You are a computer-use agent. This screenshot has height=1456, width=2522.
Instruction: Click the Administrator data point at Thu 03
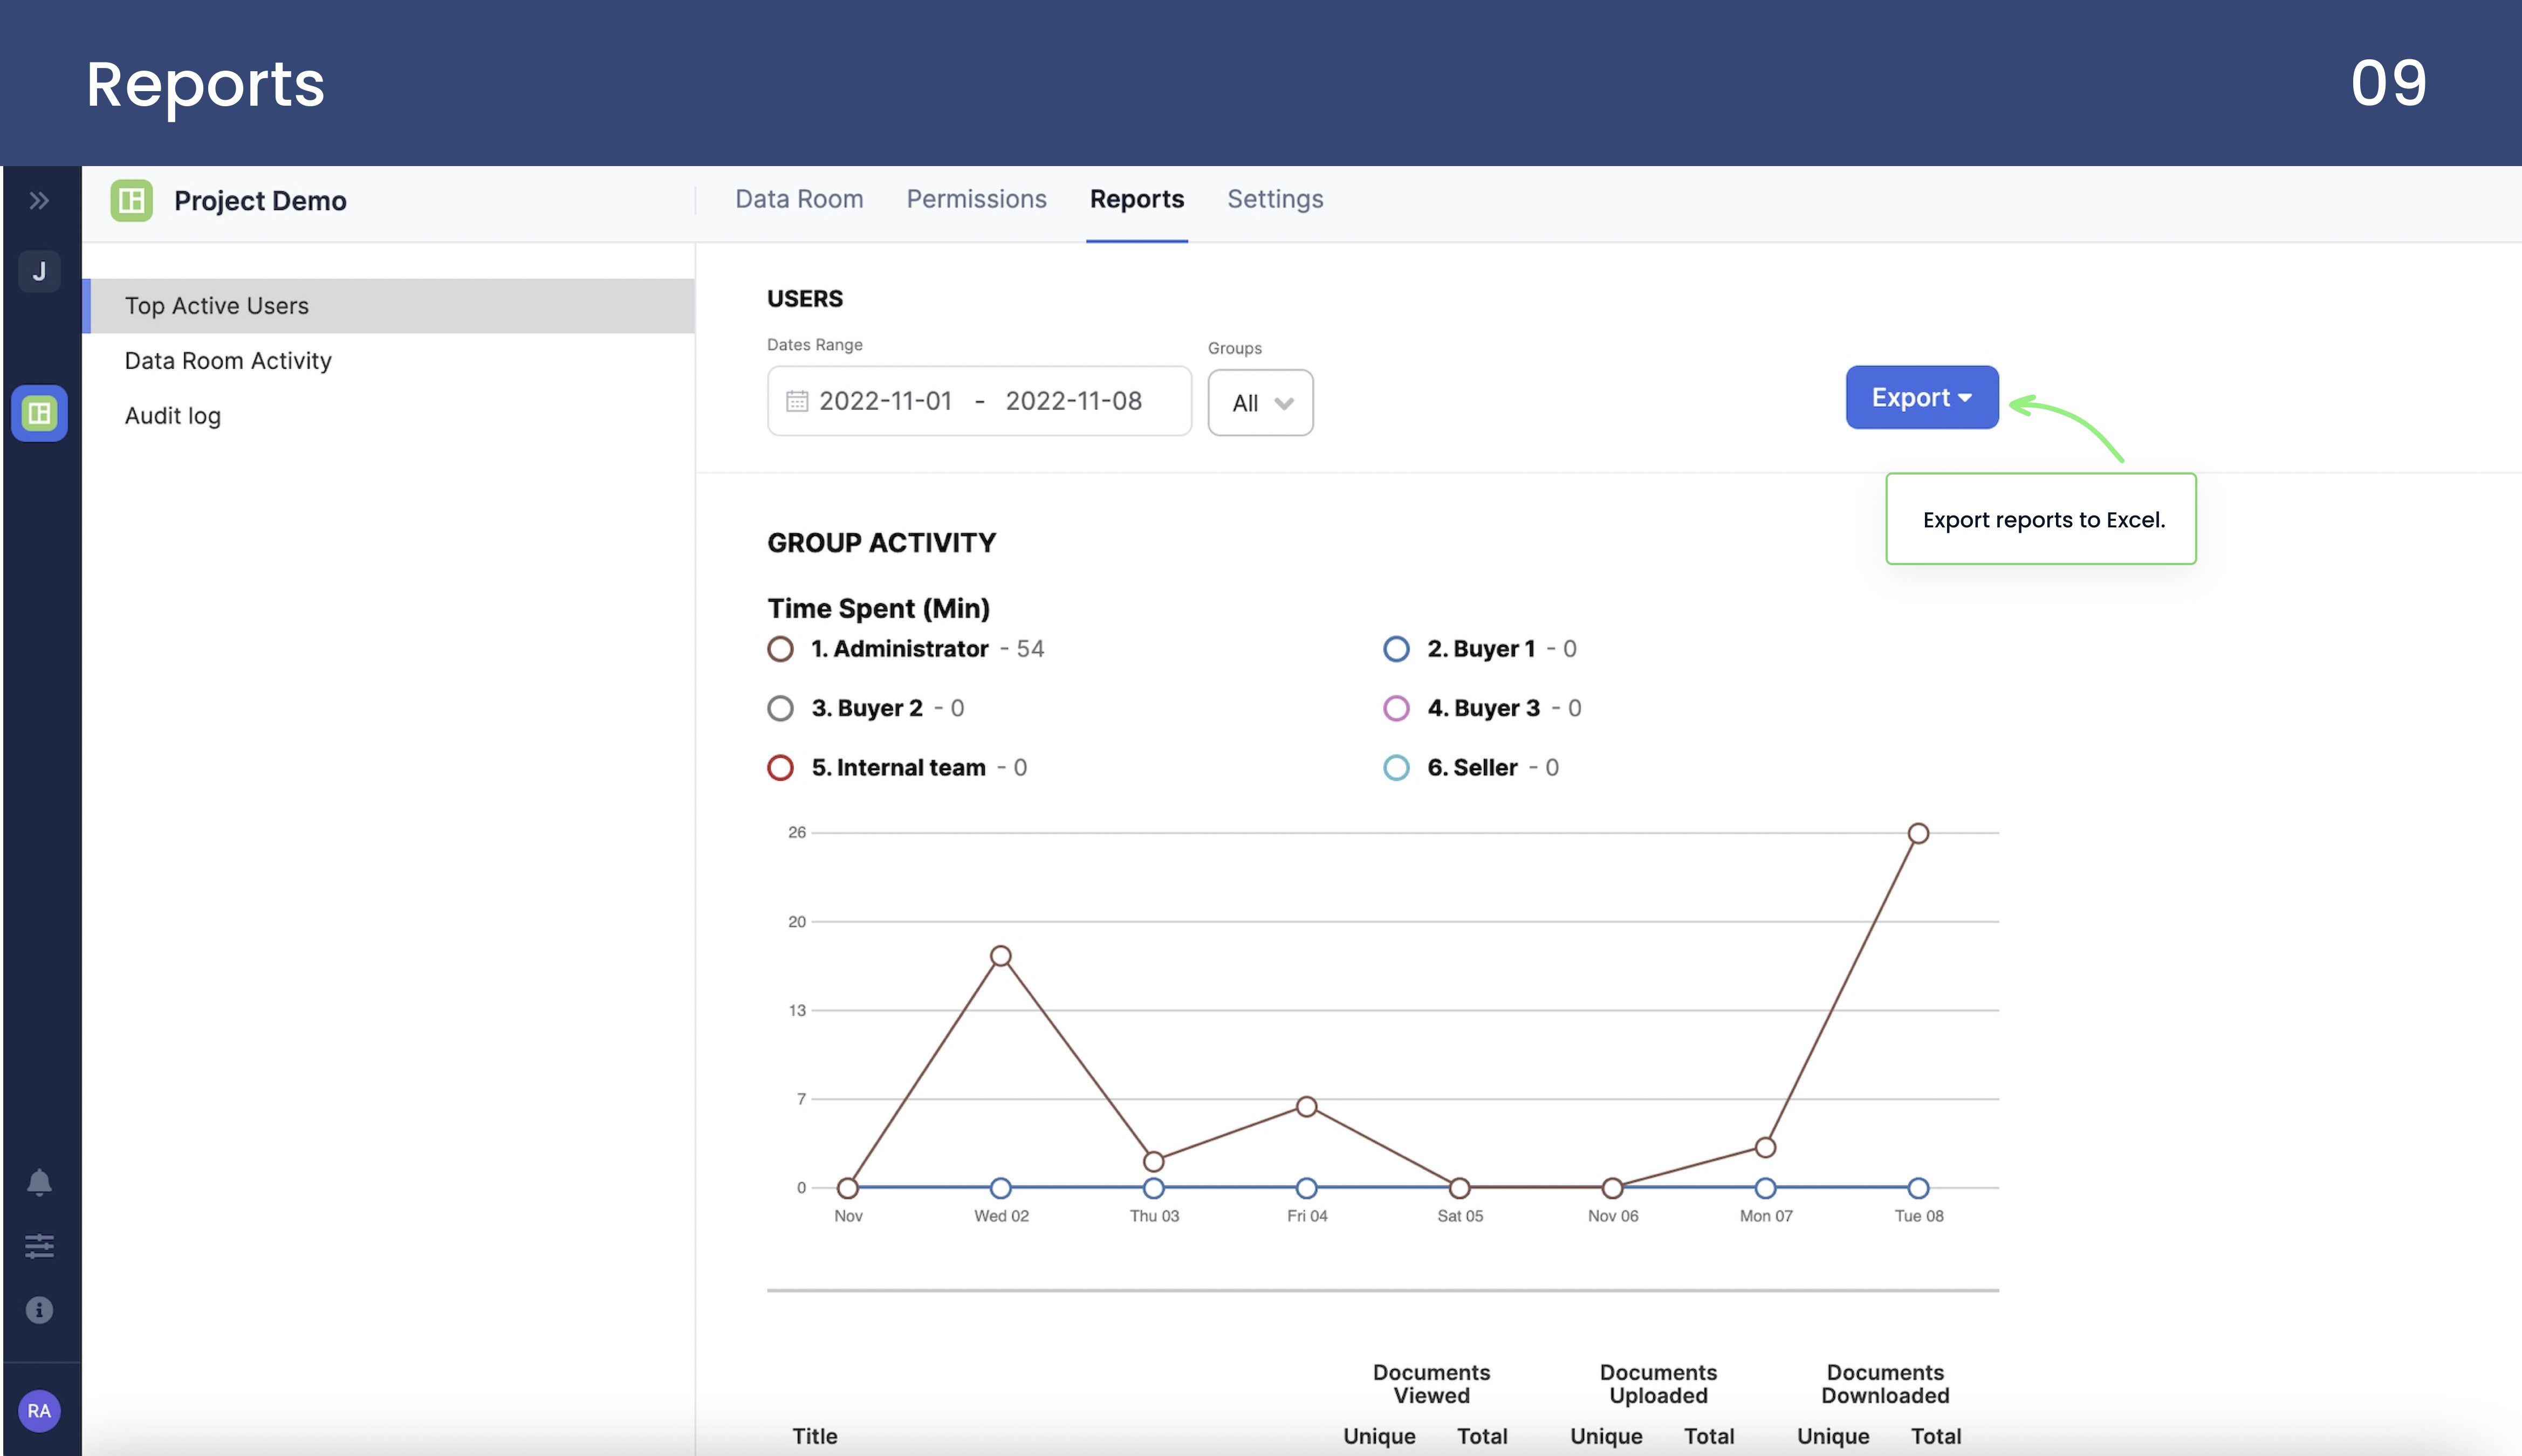click(1153, 1161)
